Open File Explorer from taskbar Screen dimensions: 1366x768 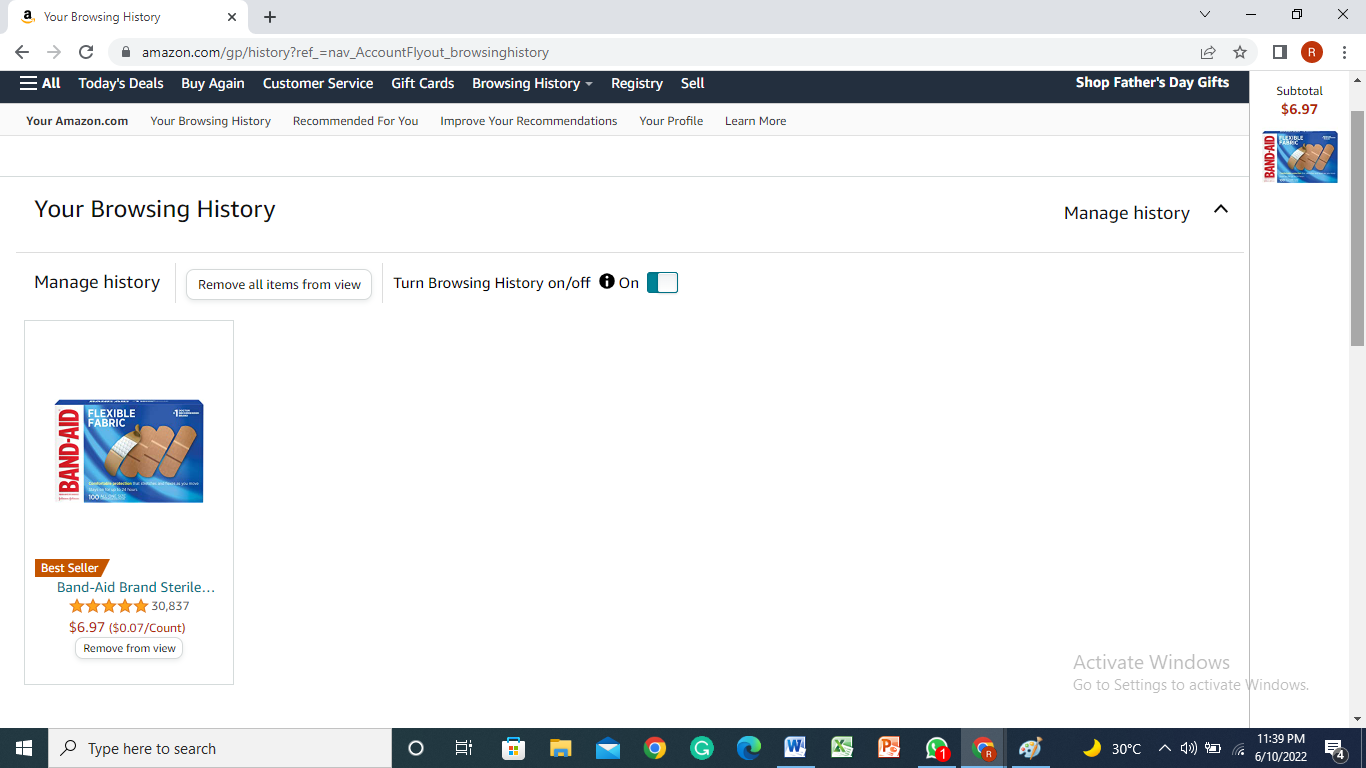point(560,748)
